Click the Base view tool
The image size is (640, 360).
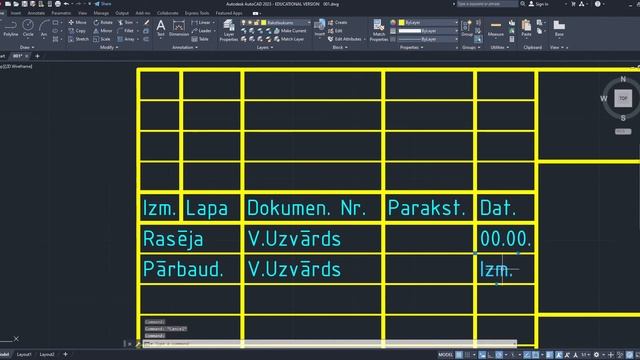559,28
